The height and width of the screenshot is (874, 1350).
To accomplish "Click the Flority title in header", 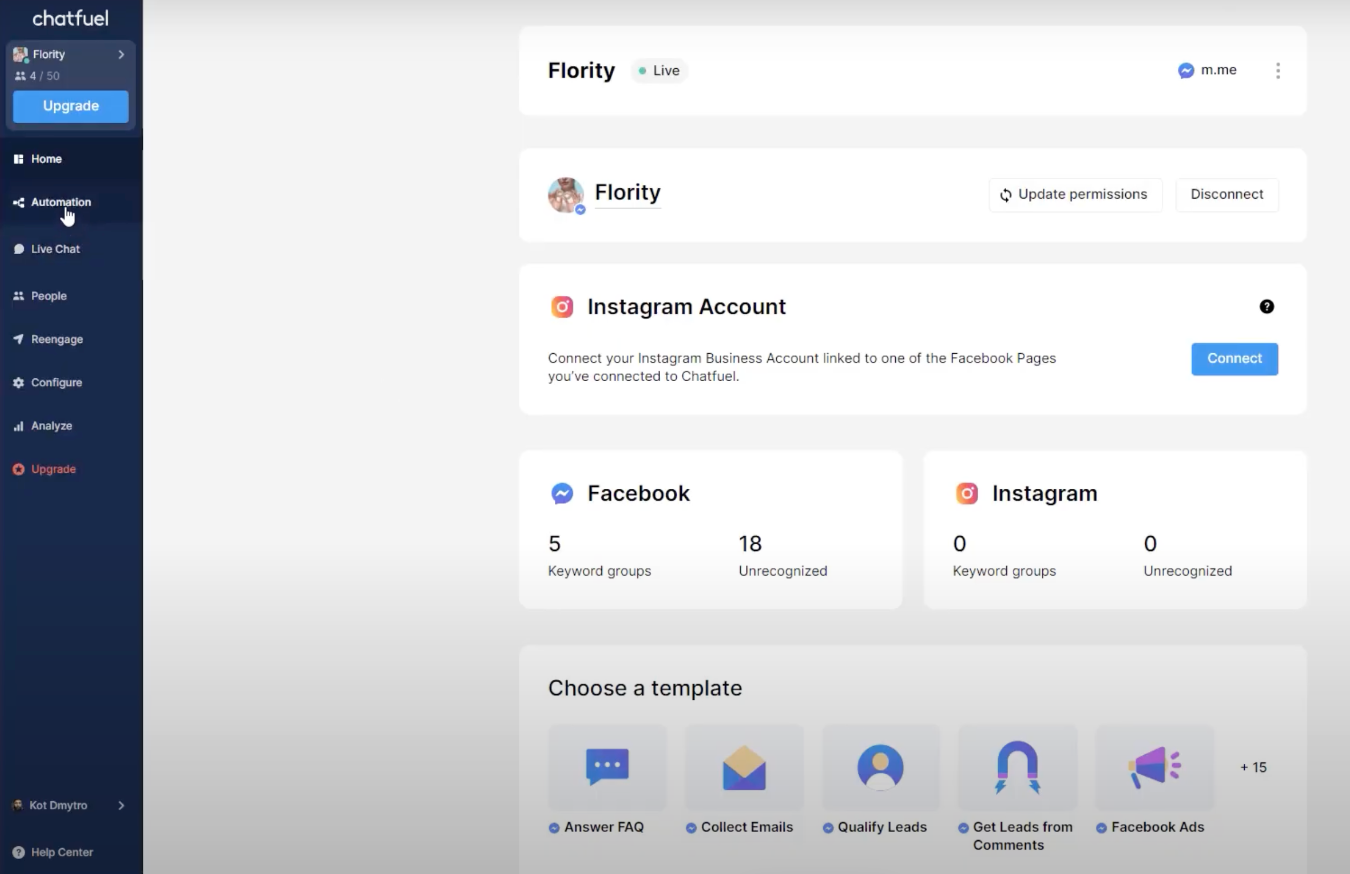I will click(581, 71).
